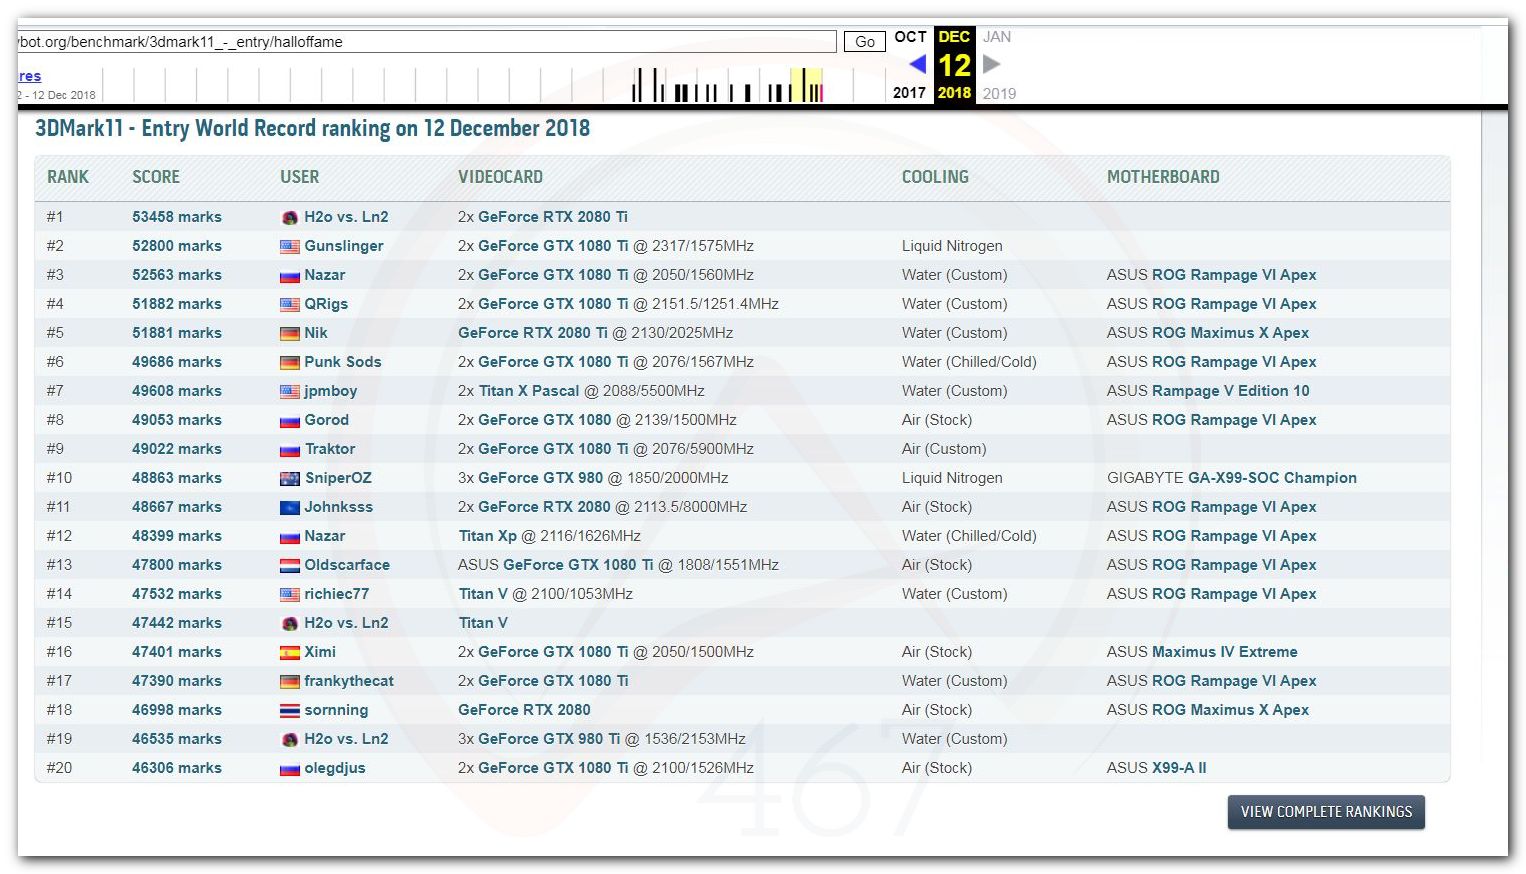Select JAN 2019 in the Wayback header
Image resolution: width=1526 pixels, height=874 pixels.
pyautogui.click(x=997, y=37)
